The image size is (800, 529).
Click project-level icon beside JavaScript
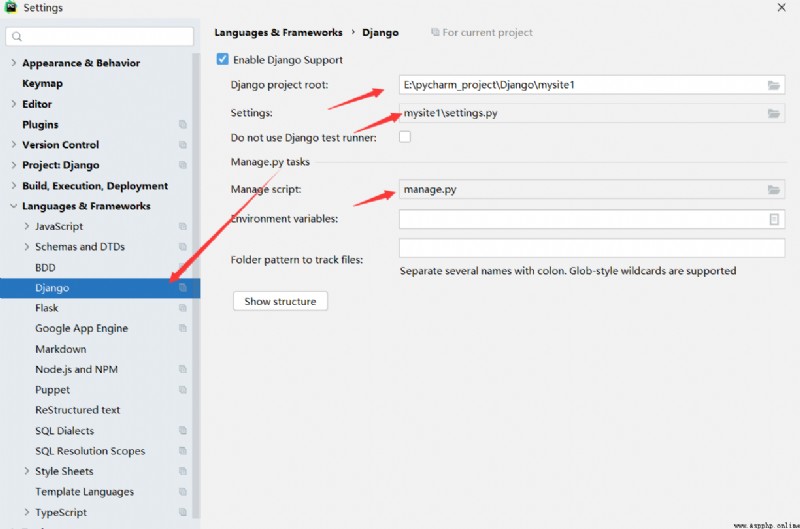pos(183,226)
